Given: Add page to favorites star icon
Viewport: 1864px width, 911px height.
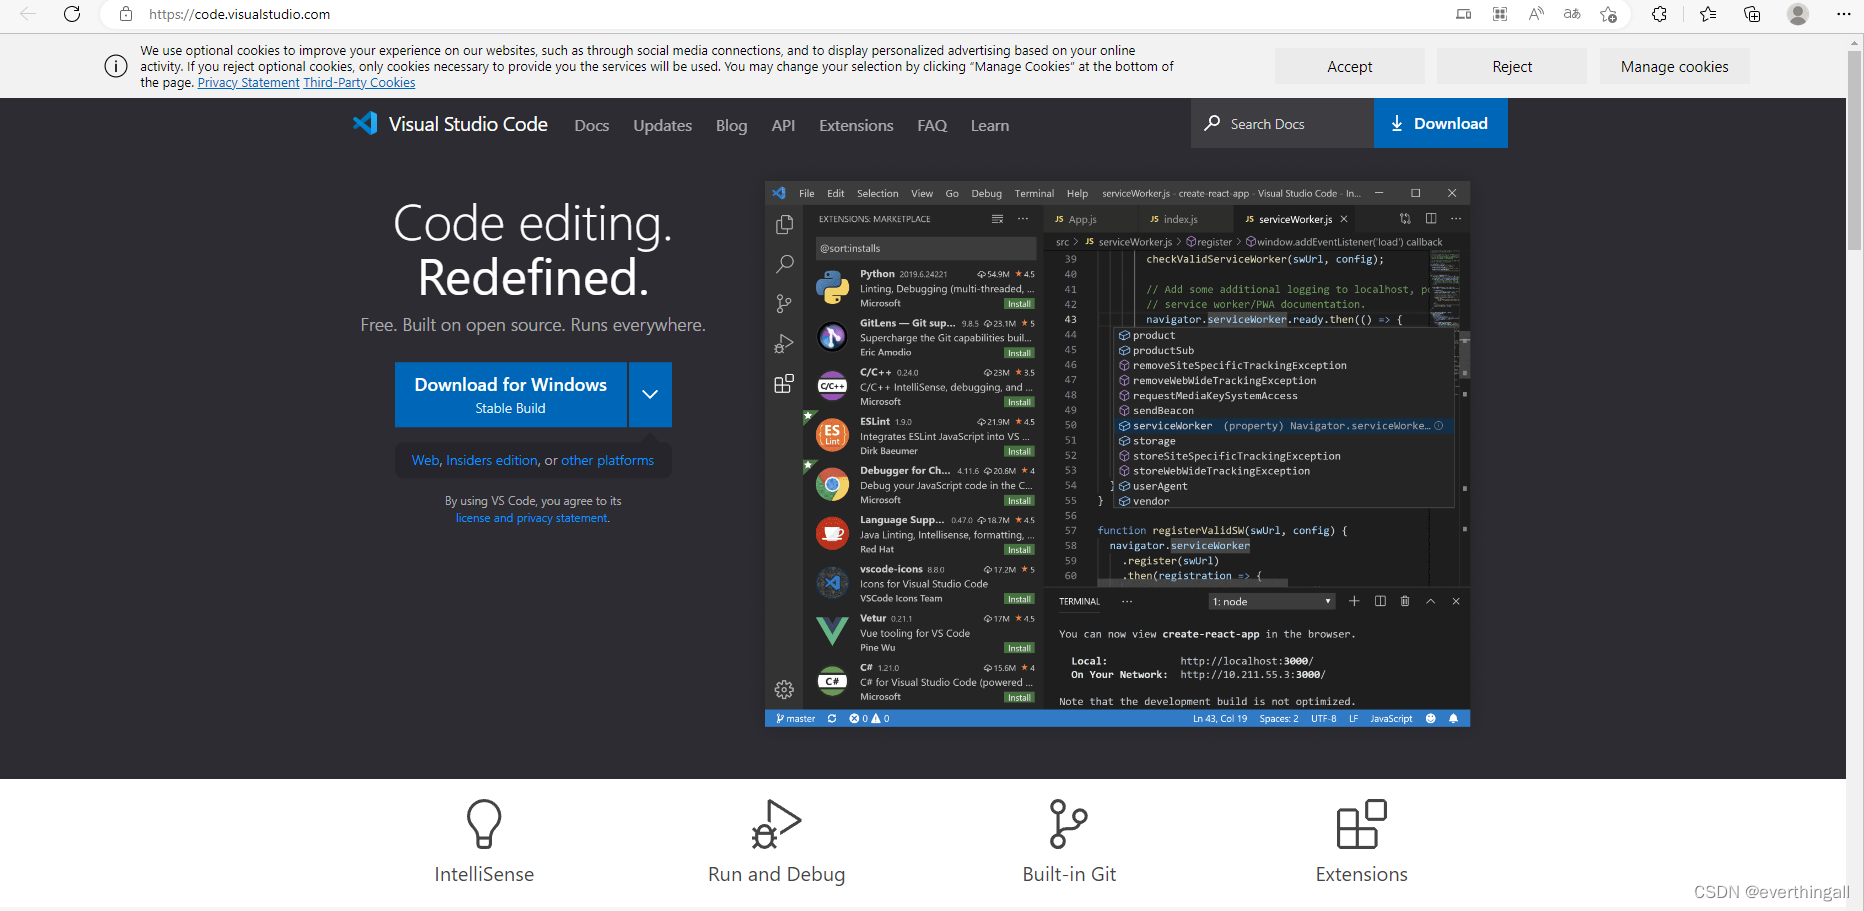Looking at the screenshot, I should (x=1608, y=14).
